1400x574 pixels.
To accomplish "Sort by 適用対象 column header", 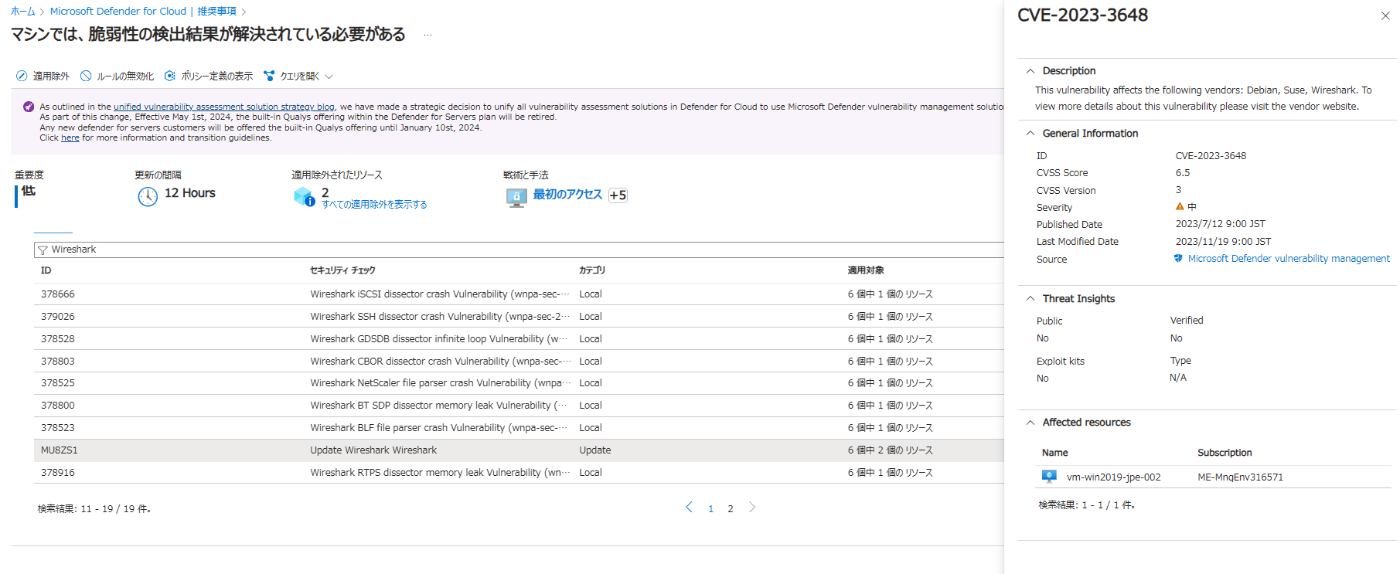I will point(866,271).
